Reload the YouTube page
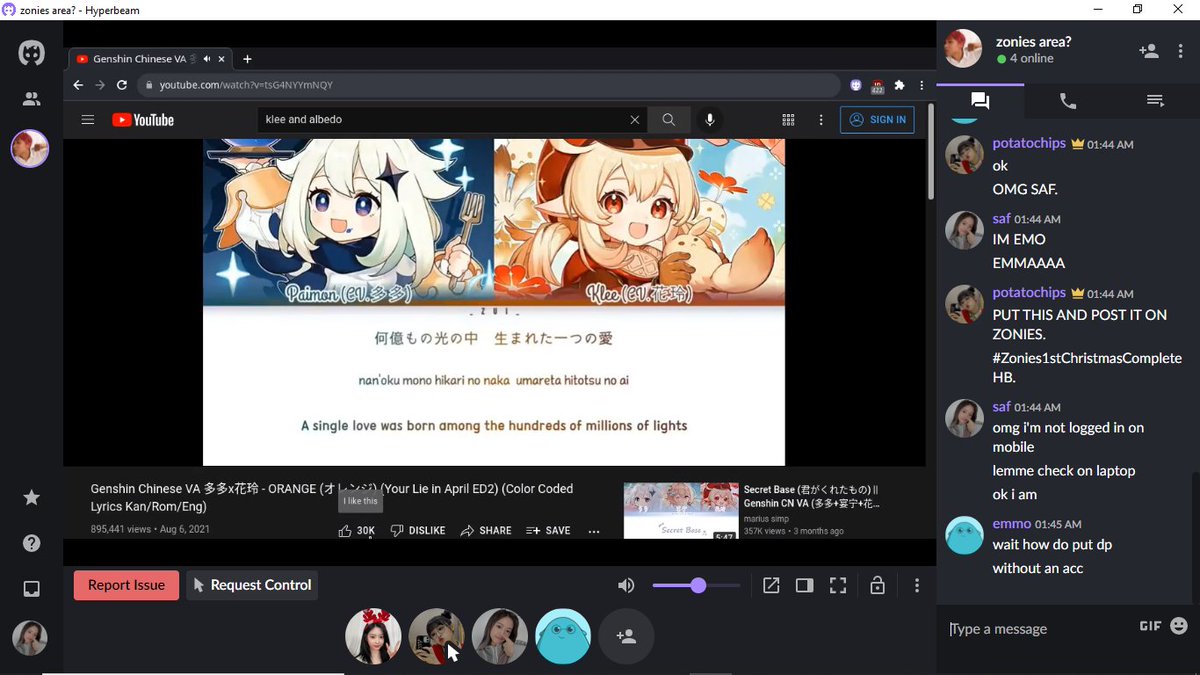 (122, 85)
